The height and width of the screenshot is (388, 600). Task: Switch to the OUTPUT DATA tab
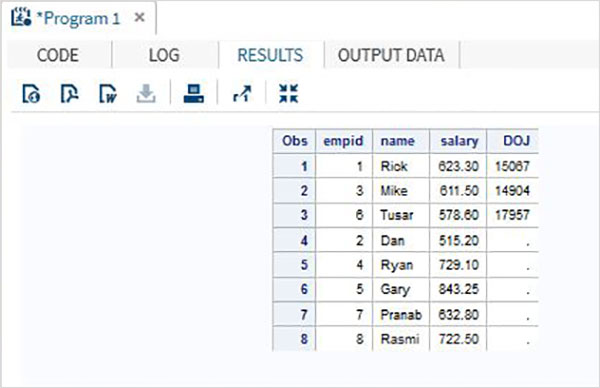391,55
